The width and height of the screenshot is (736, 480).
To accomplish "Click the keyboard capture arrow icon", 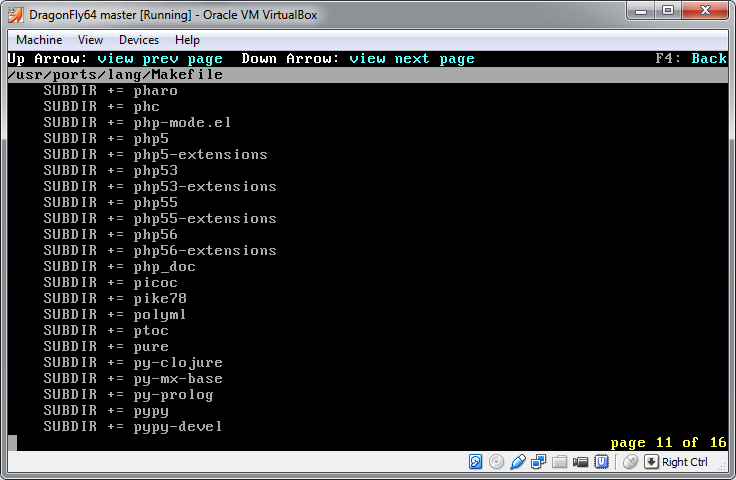I will click(651, 462).
